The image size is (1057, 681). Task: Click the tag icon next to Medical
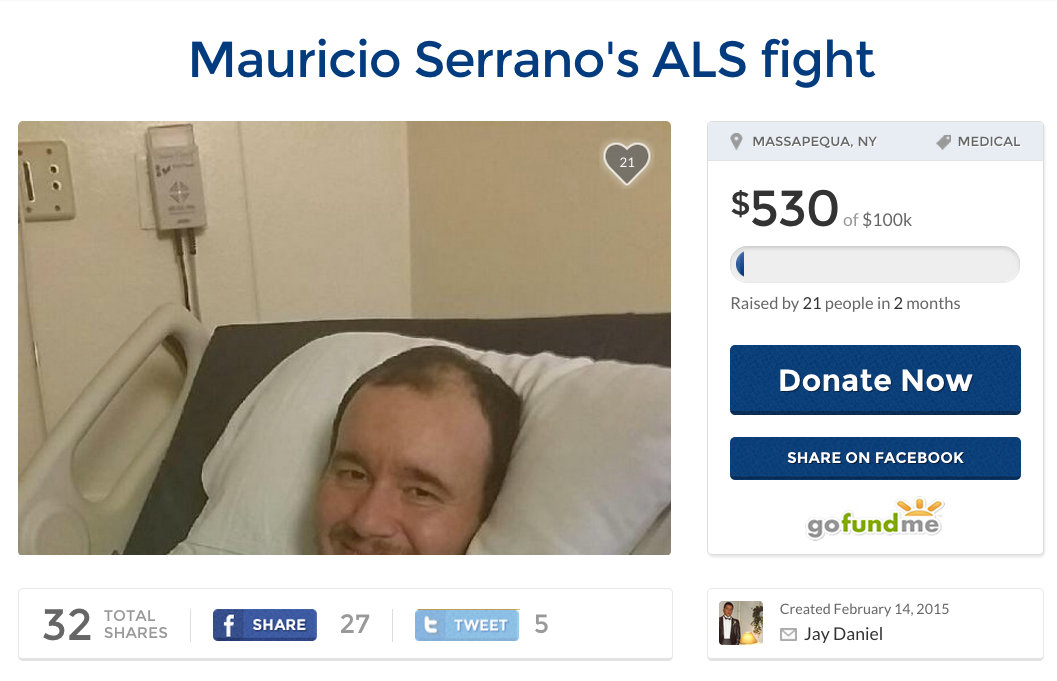pos(943,142)
